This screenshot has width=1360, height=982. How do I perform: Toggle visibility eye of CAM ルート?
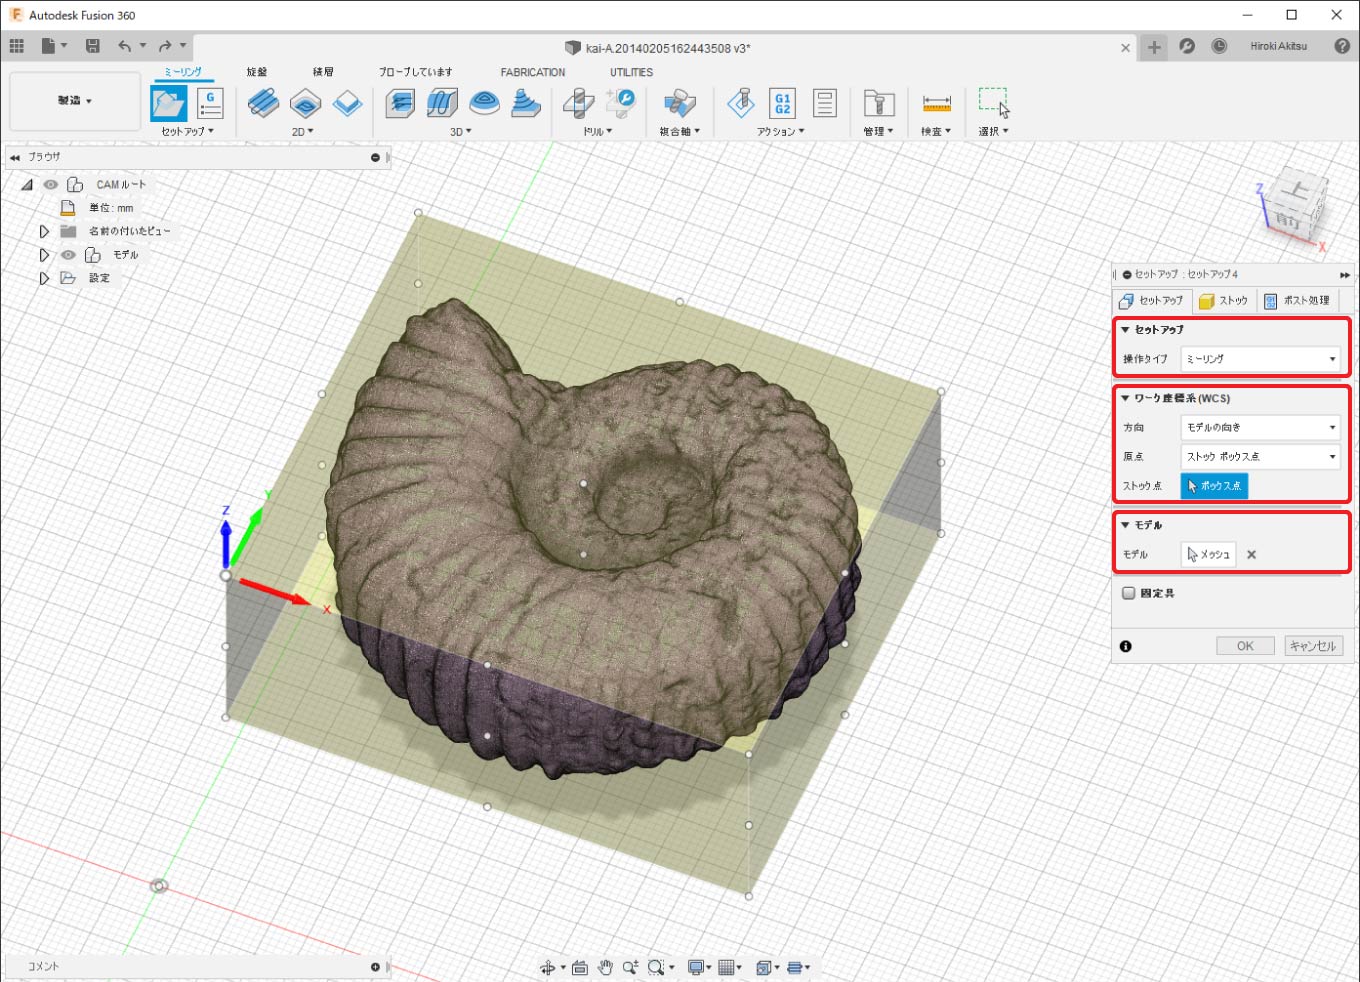point(50,185)
